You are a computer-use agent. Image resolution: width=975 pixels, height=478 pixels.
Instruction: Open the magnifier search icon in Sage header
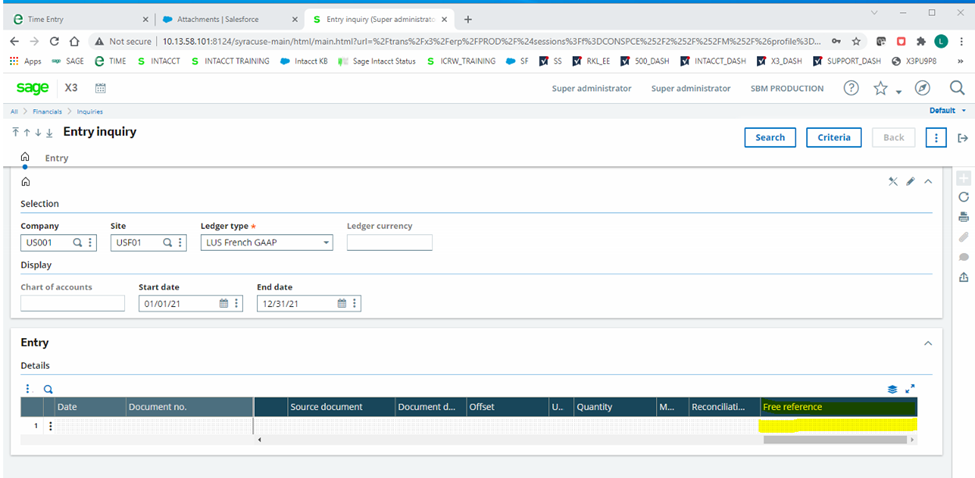(x=956, y=88)
